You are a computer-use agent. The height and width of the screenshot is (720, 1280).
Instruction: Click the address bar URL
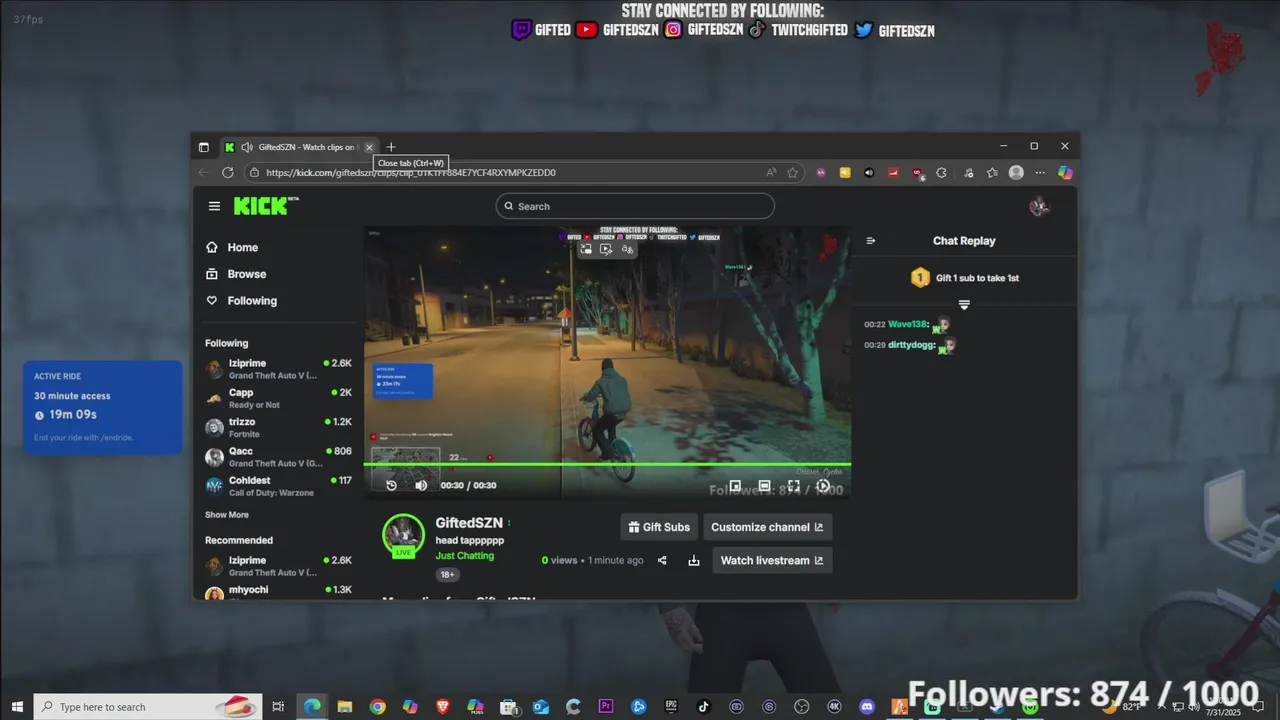coord(411,172)
